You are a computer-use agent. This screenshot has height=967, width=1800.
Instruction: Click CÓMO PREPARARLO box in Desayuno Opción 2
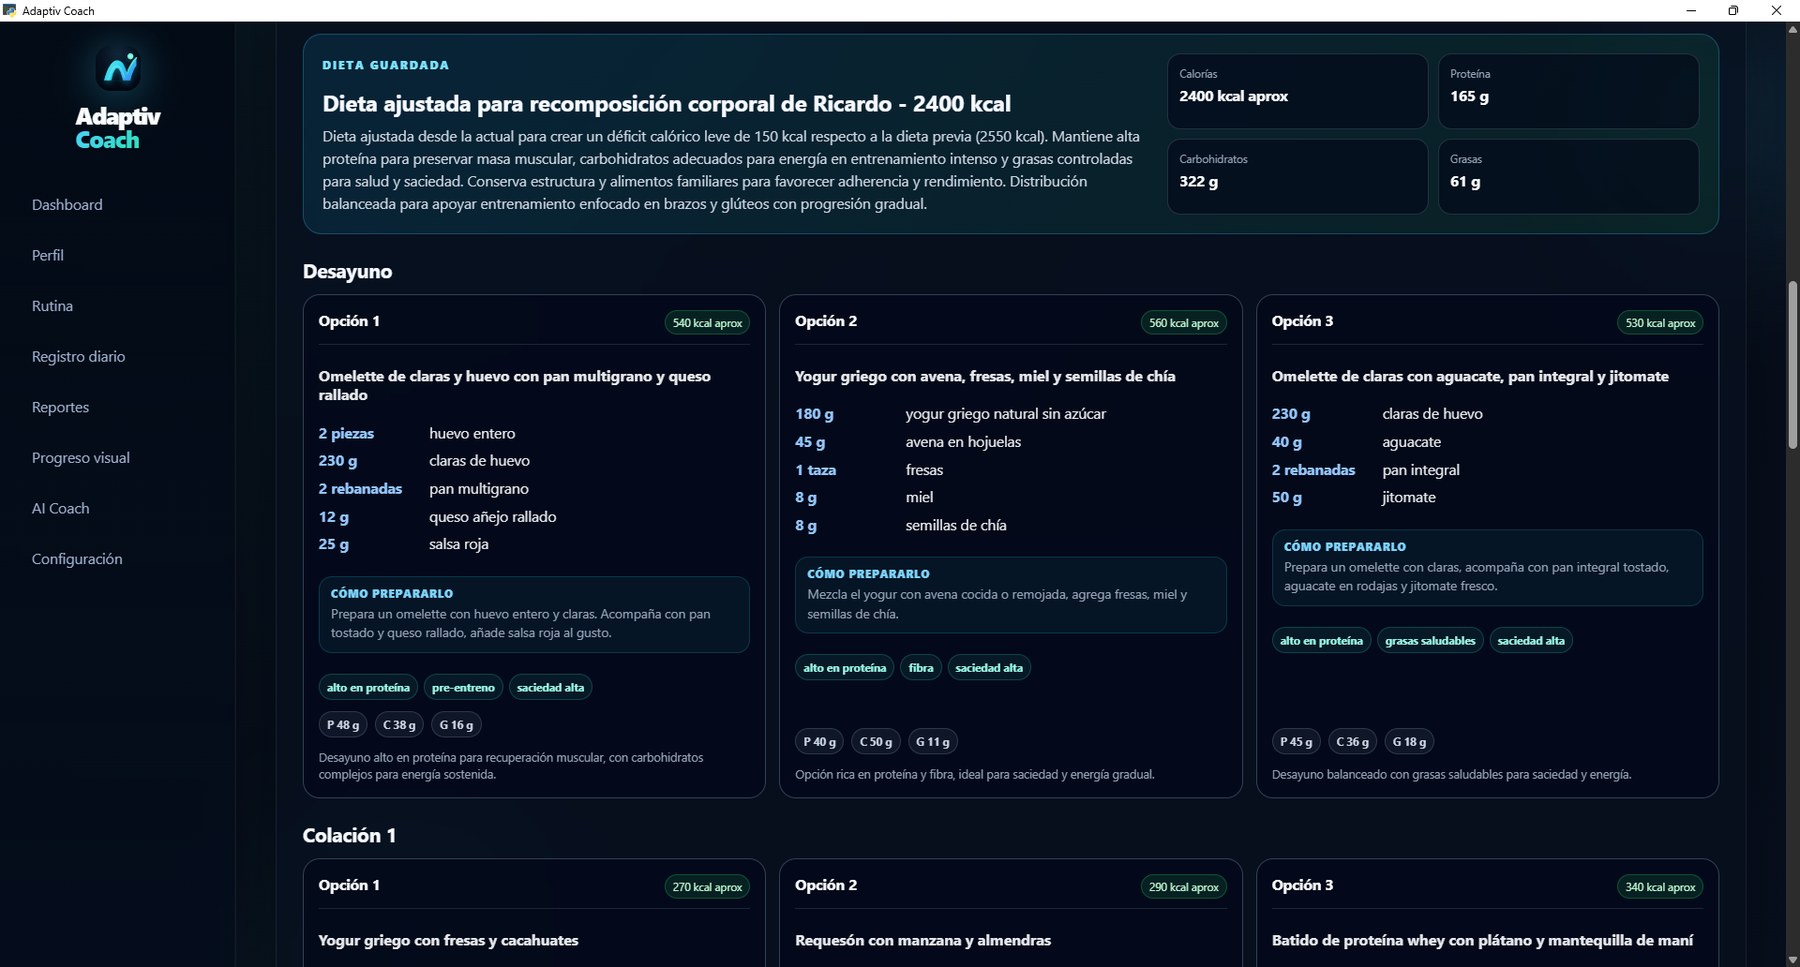point(1011,595)
